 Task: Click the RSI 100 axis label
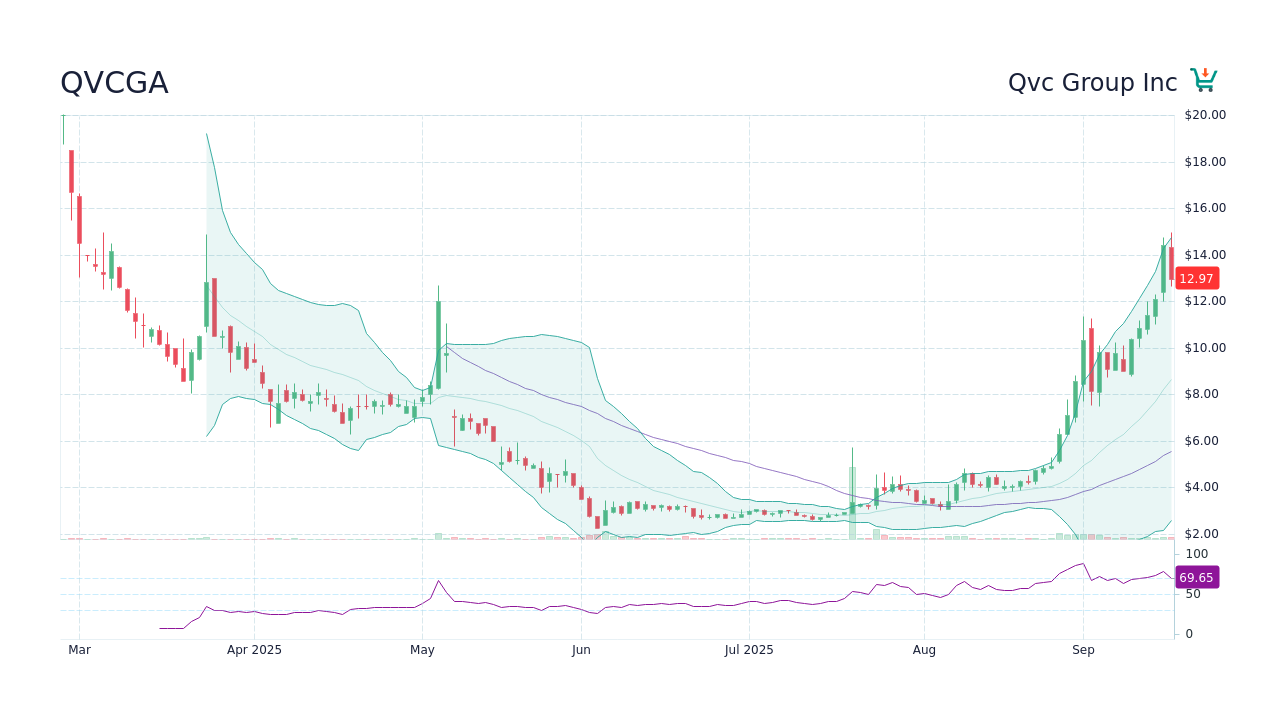tap(1197, 554)
